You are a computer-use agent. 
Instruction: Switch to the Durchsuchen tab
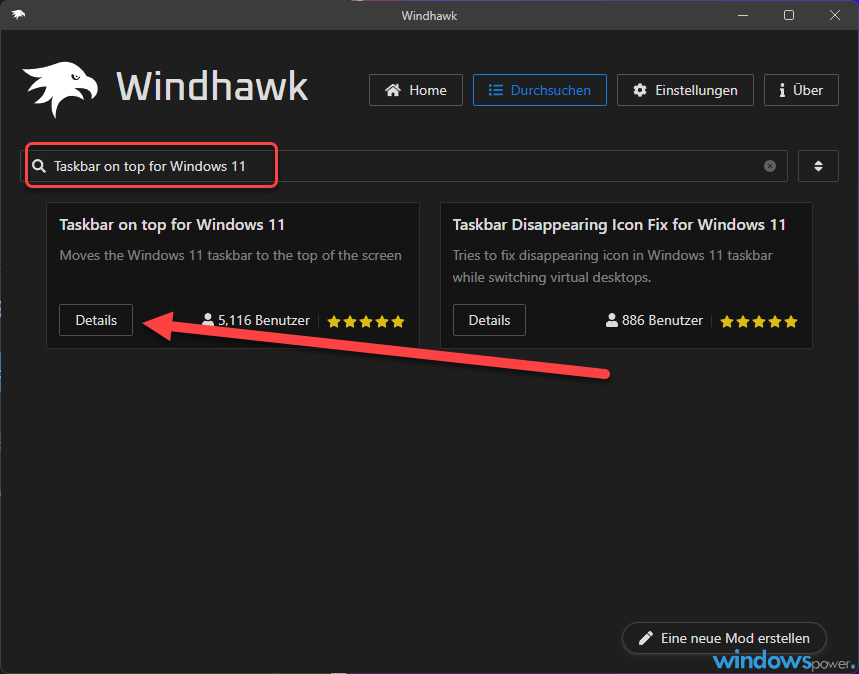(540, 90)
